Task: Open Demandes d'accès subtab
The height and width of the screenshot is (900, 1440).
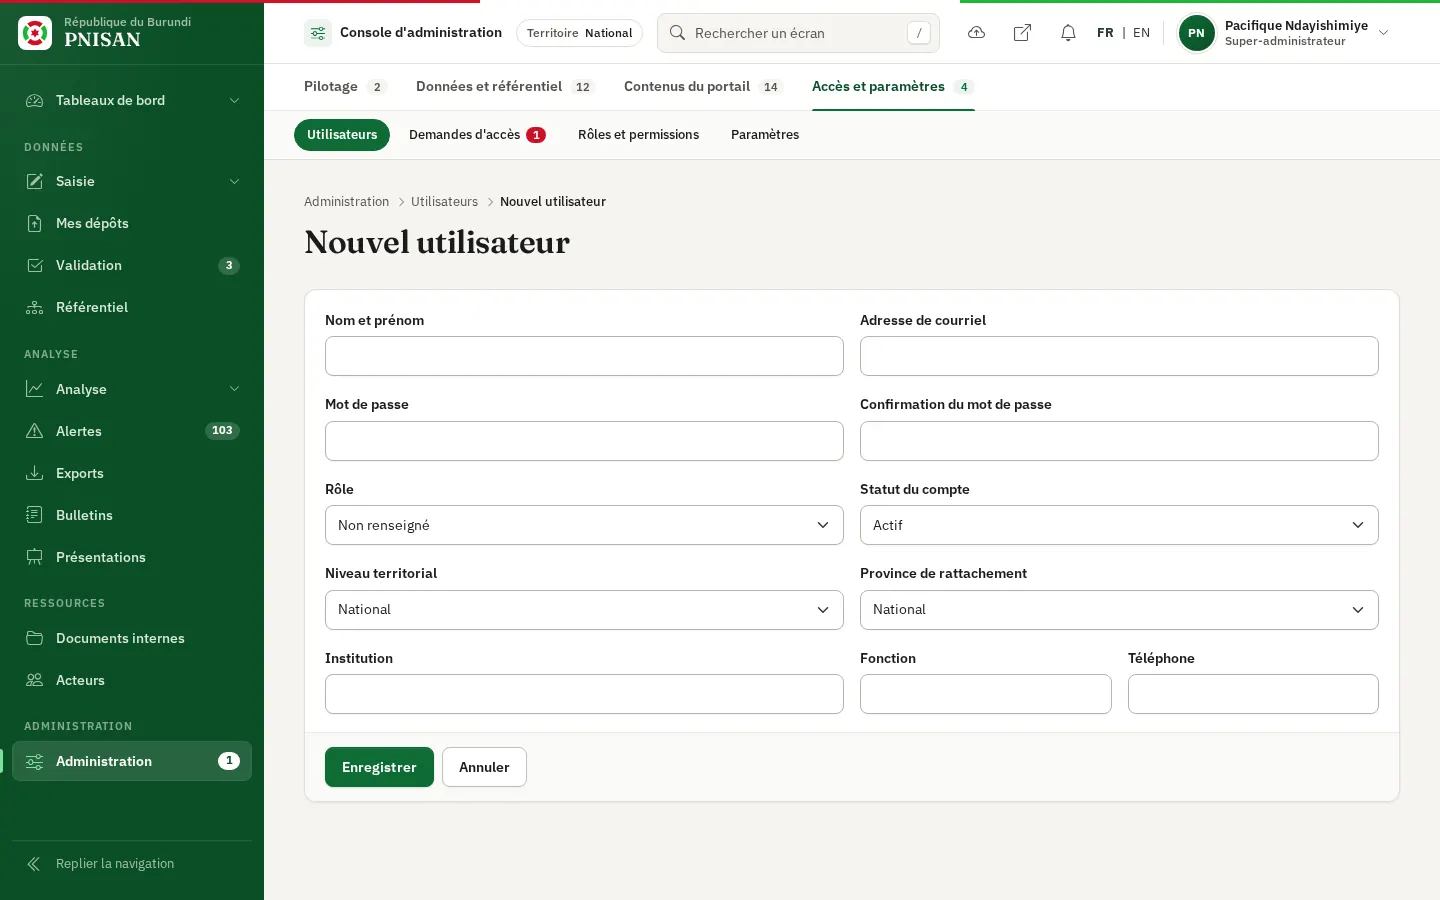Action: [x=477, y=135]
